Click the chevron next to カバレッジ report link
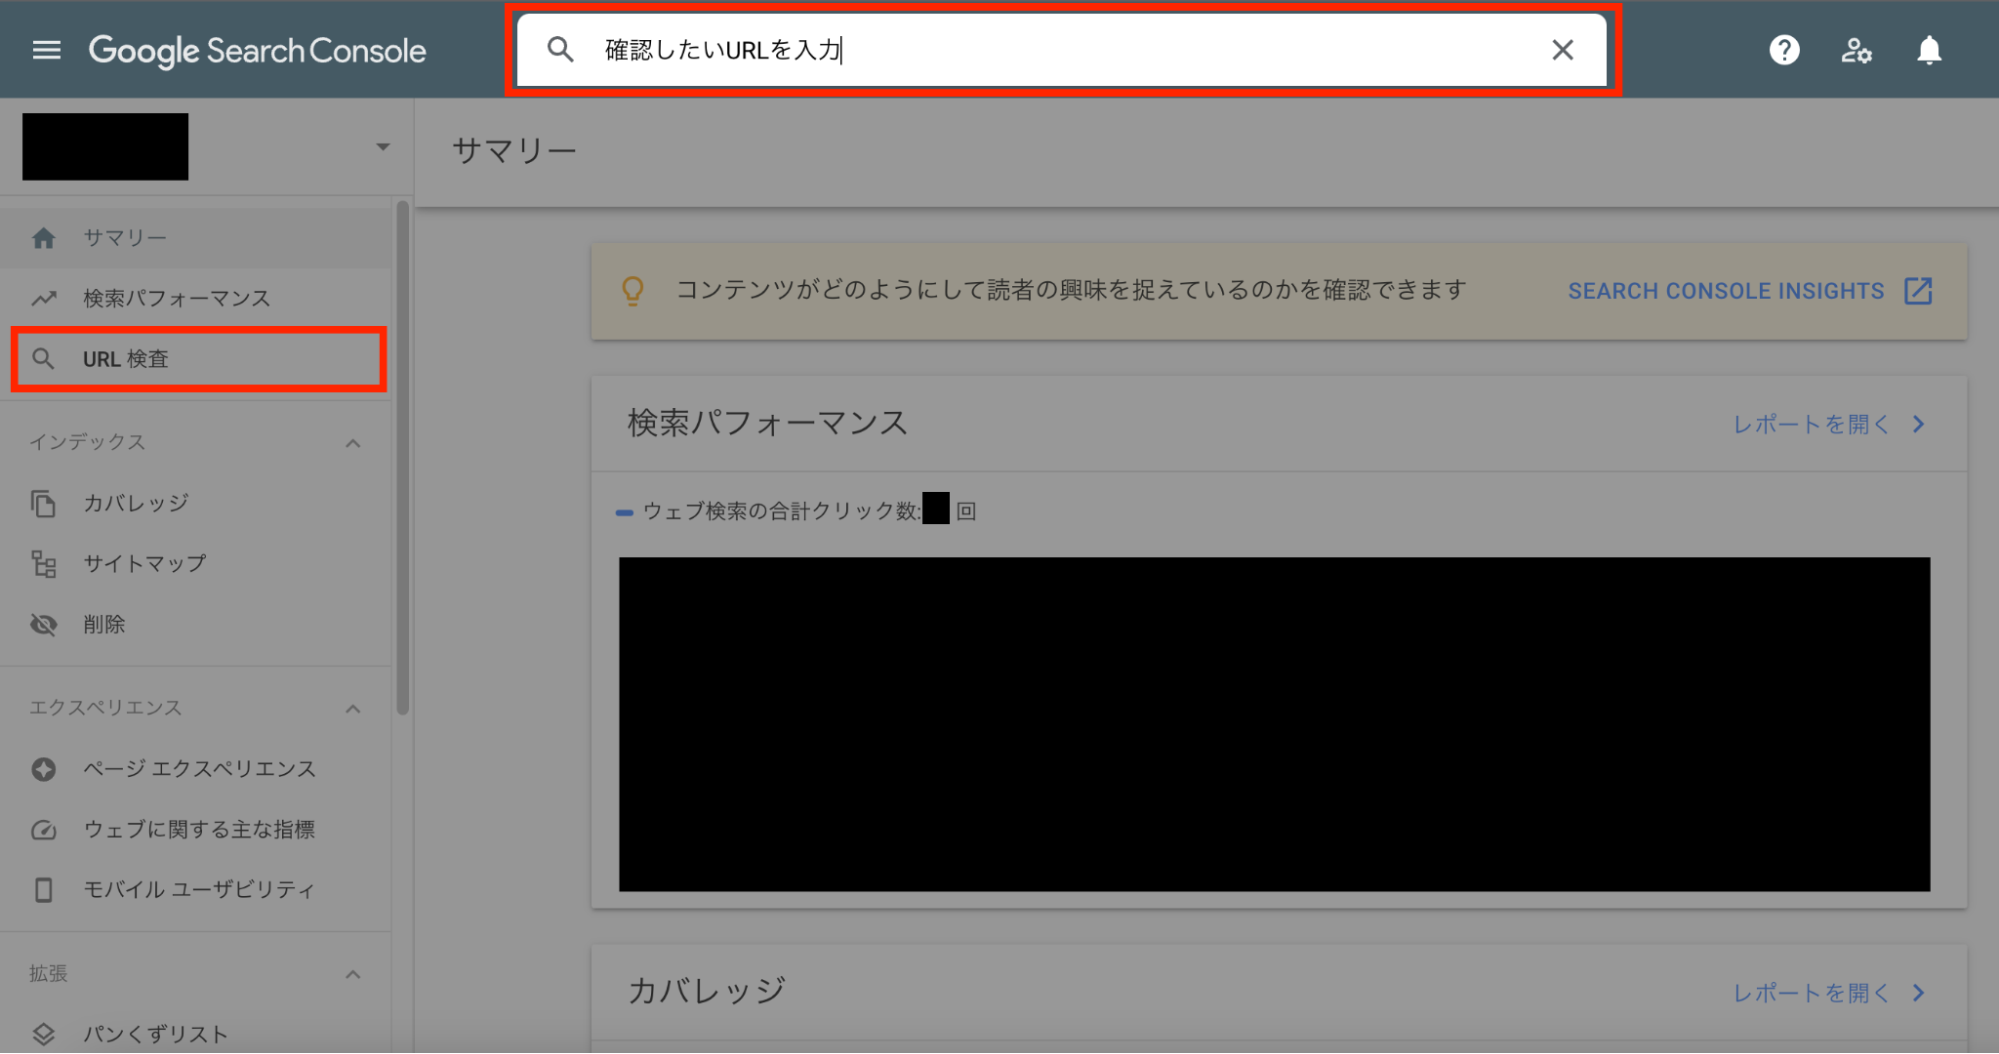Screen dimensions: 1999x1054 point(1918,993)
